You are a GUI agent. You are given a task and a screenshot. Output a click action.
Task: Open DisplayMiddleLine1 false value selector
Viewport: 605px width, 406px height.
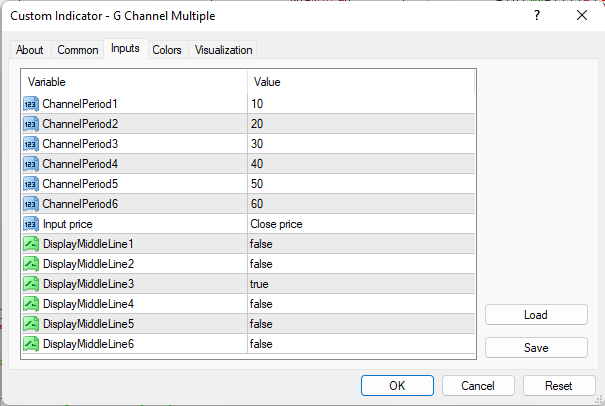[360, 244]
